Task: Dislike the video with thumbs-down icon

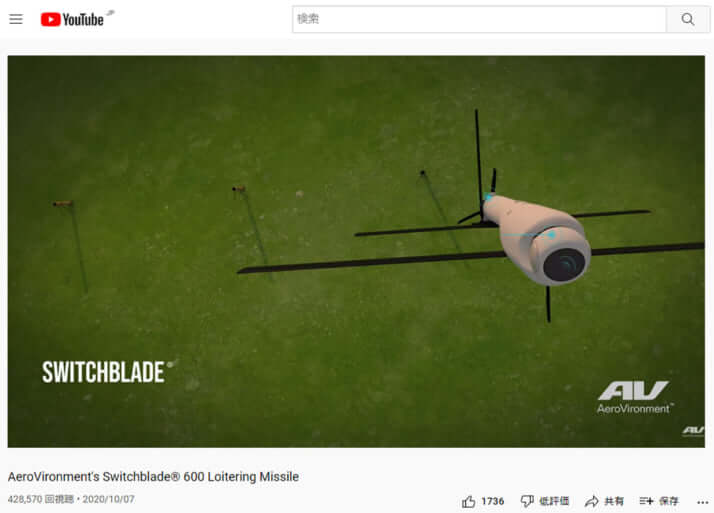Action: tap(527, 502)
